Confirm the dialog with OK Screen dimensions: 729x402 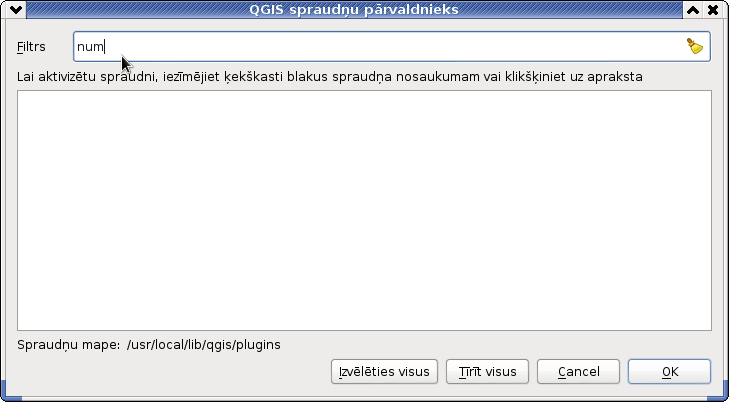click(669, 372)
